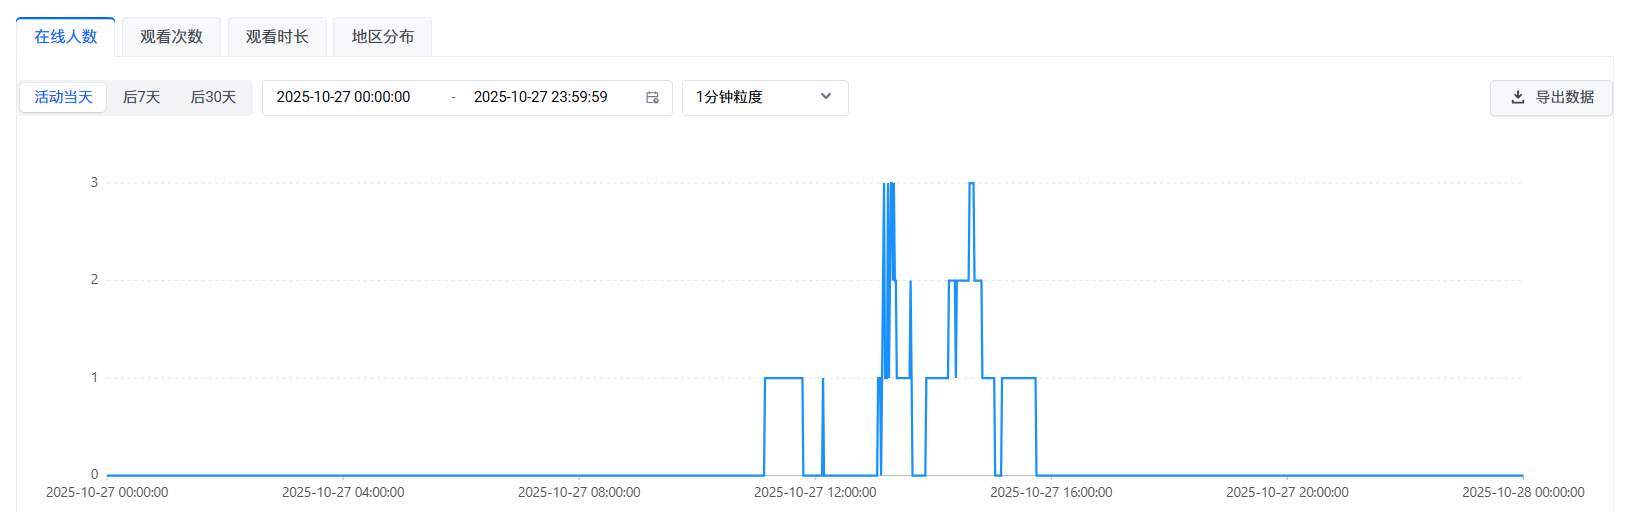The width and height of the screenshot is (1634, 512).
Task: Open the calendar picker icon
Action: (x=652, y=97)
